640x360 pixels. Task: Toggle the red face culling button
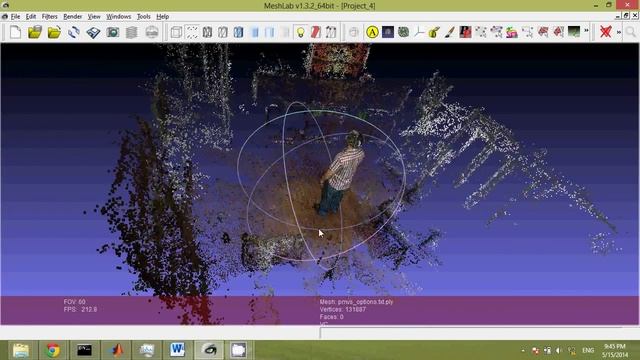316,32
